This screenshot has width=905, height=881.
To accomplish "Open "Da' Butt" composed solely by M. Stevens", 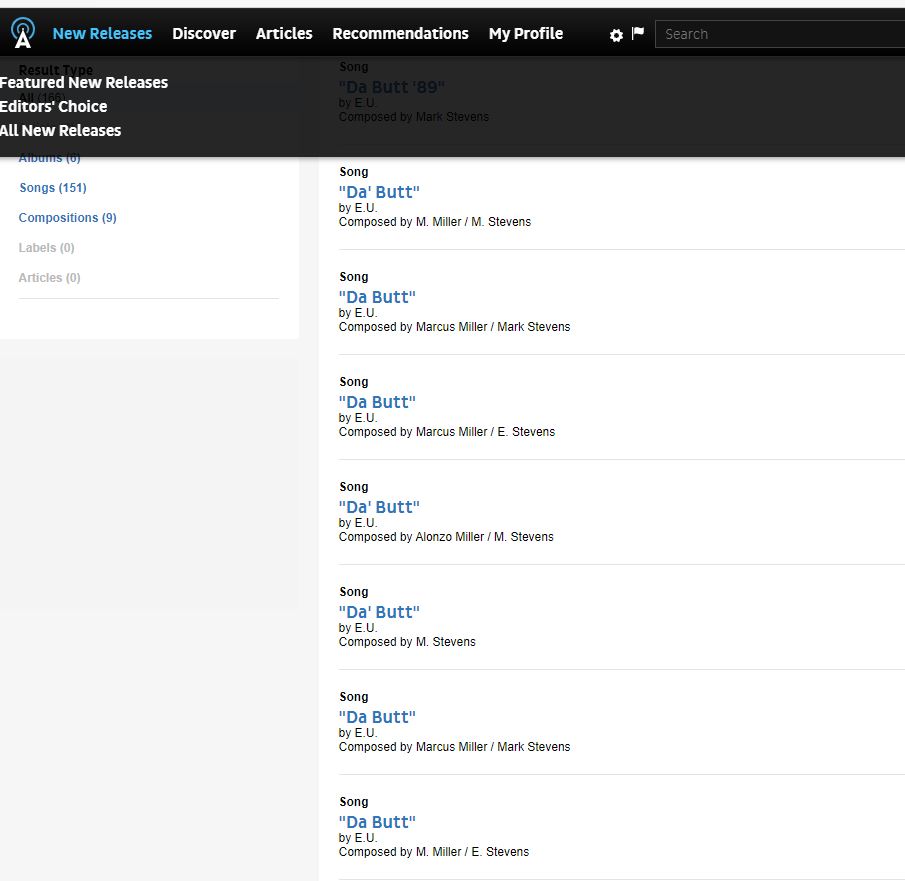I will tap(379, 612).
